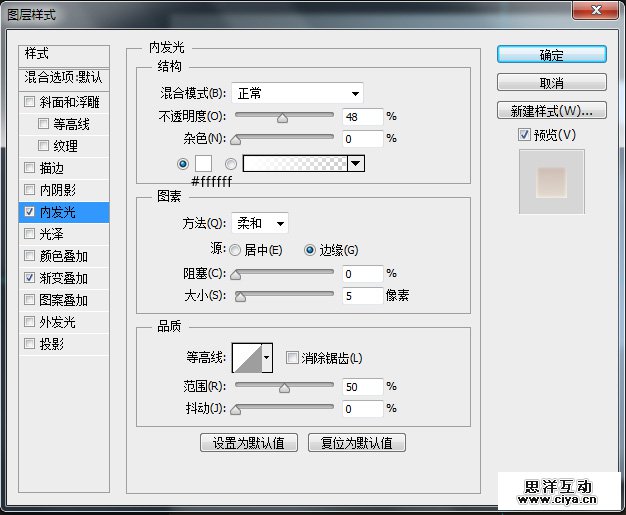Tick the 纹理 sub-option checkbox
Screen dimensions: 626x515
tap(44, 145)
